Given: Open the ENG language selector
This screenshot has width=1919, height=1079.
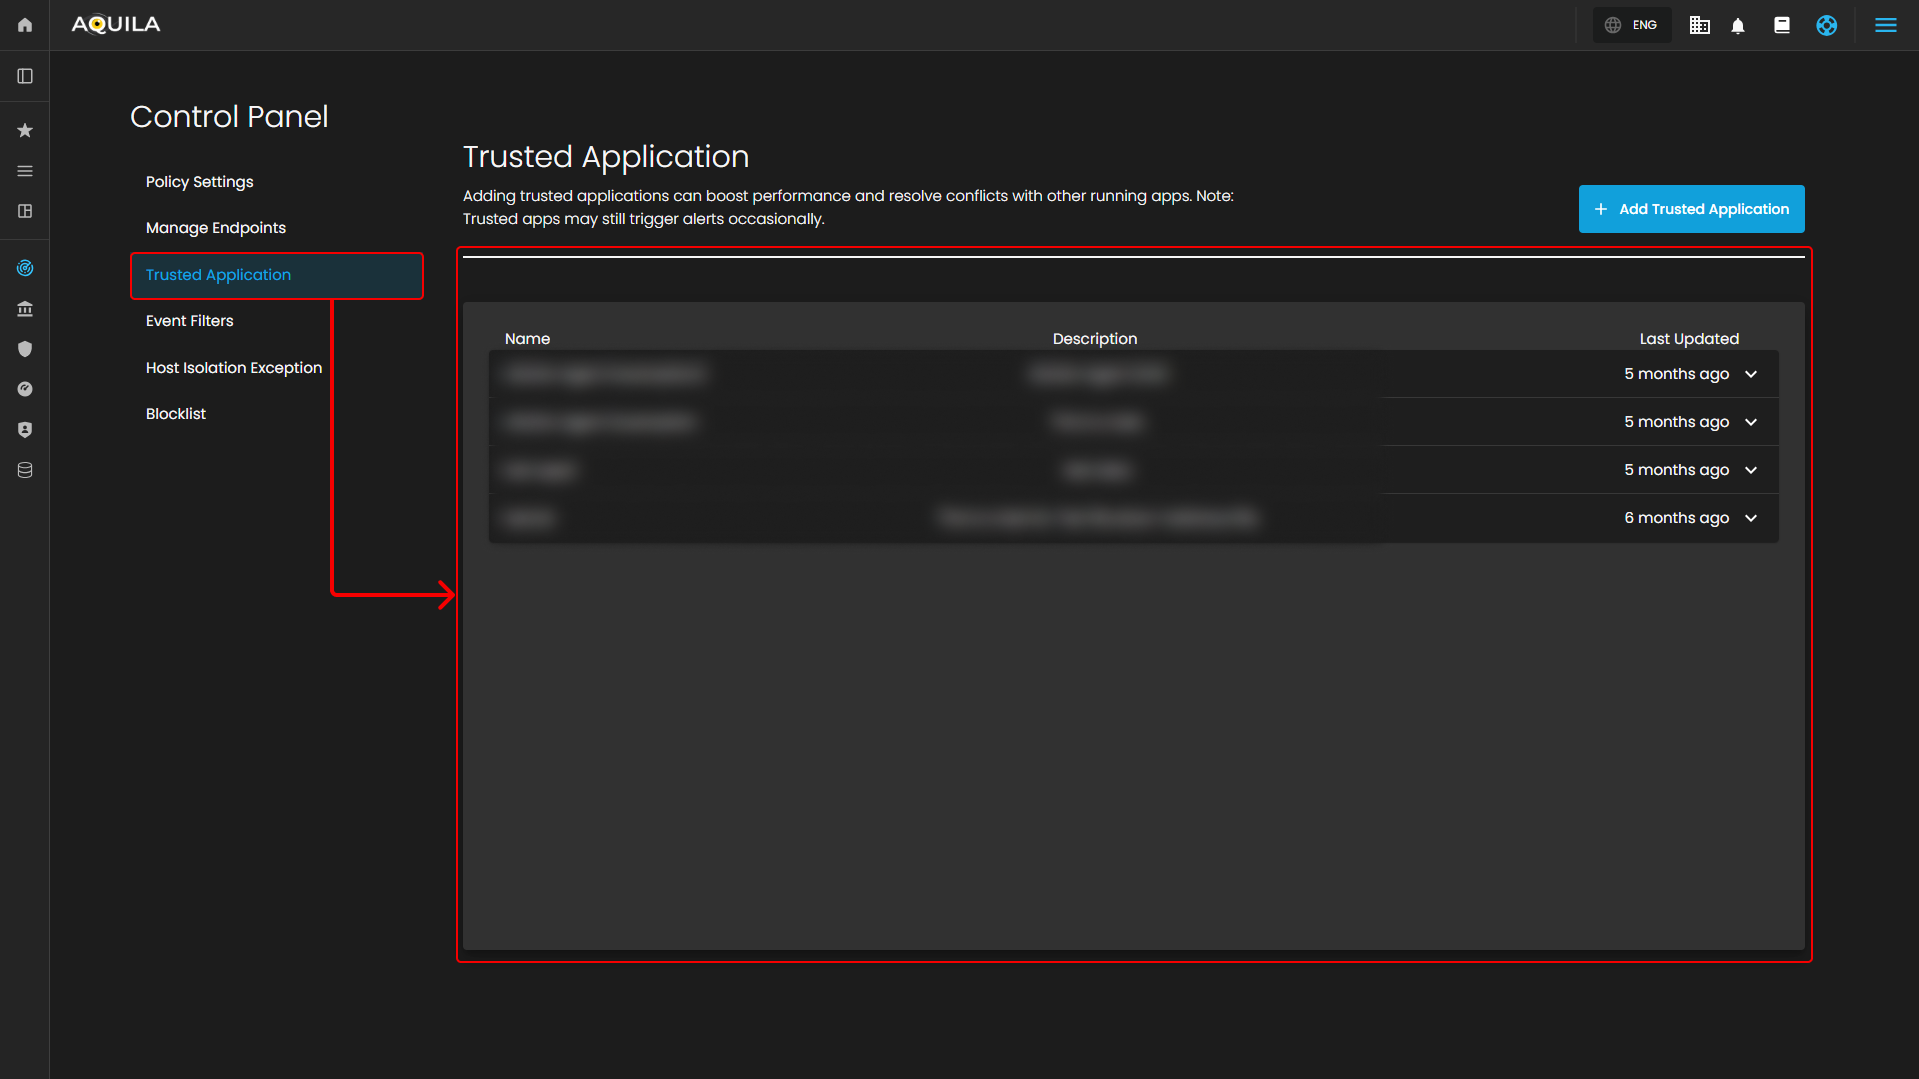Looking at the screenshot, I should tap(1632, 26).
